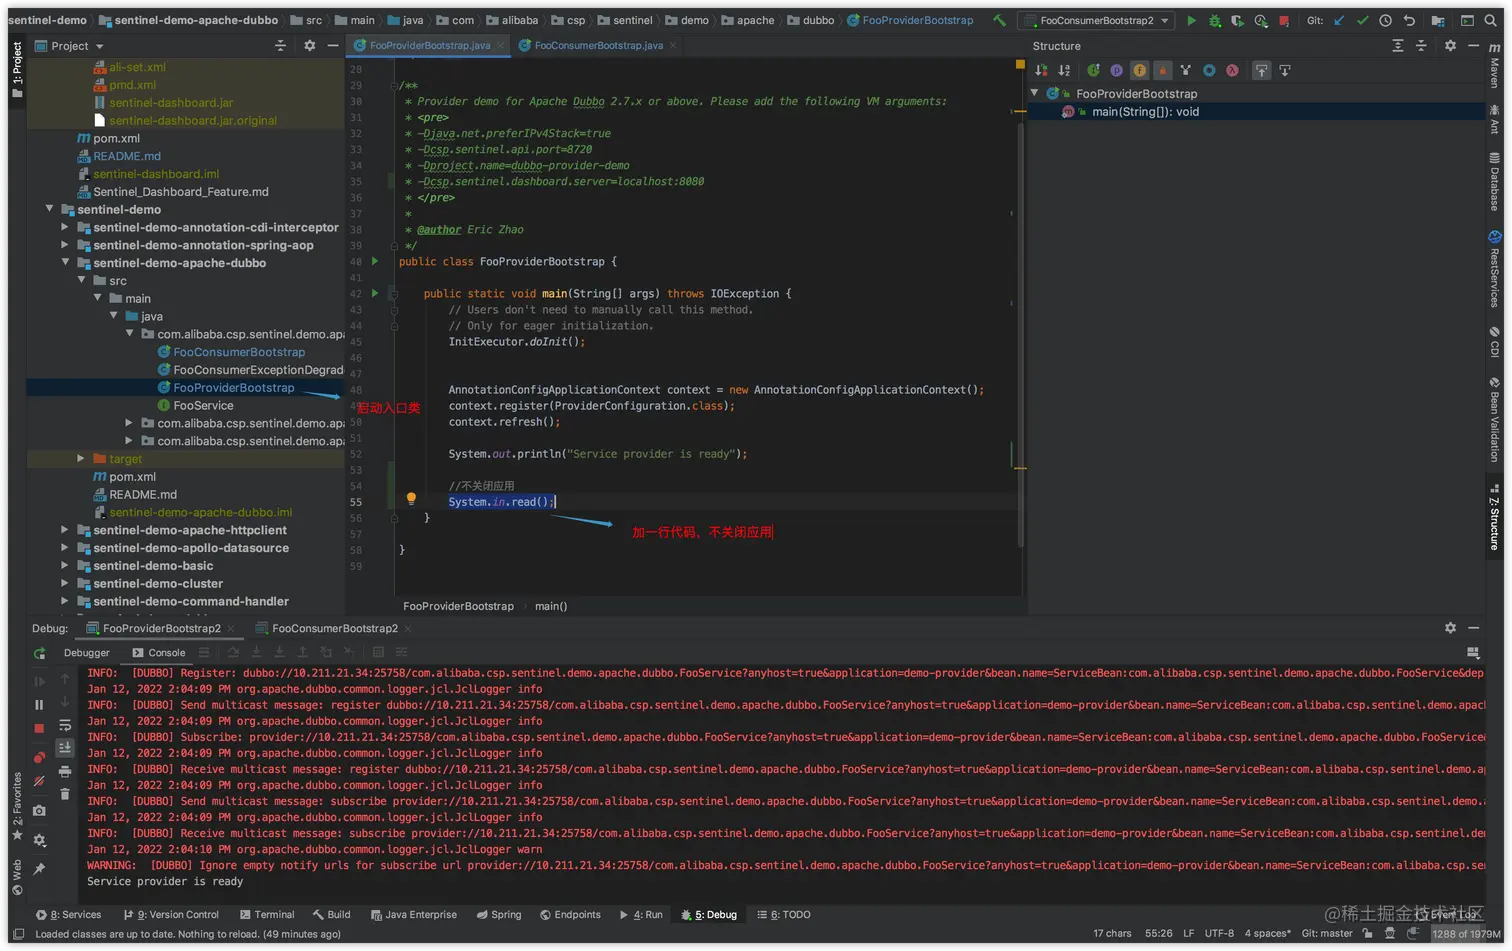The image size is (1512, 951).
Task: Toggle Autoscroll to Source in Structure
Action: click(x=1261, y=70)
